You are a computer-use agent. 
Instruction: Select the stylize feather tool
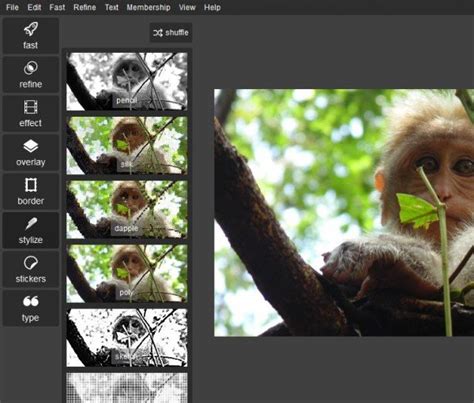(x=31, y=231)
